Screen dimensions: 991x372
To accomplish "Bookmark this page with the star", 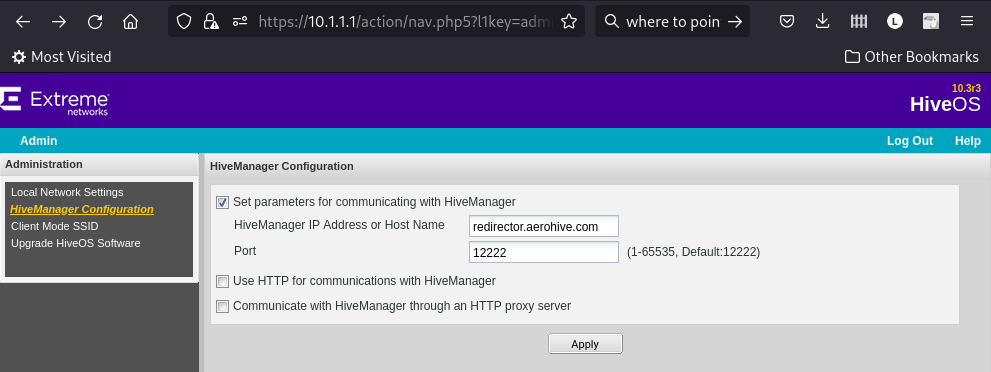I will click(x=569, y=21).
